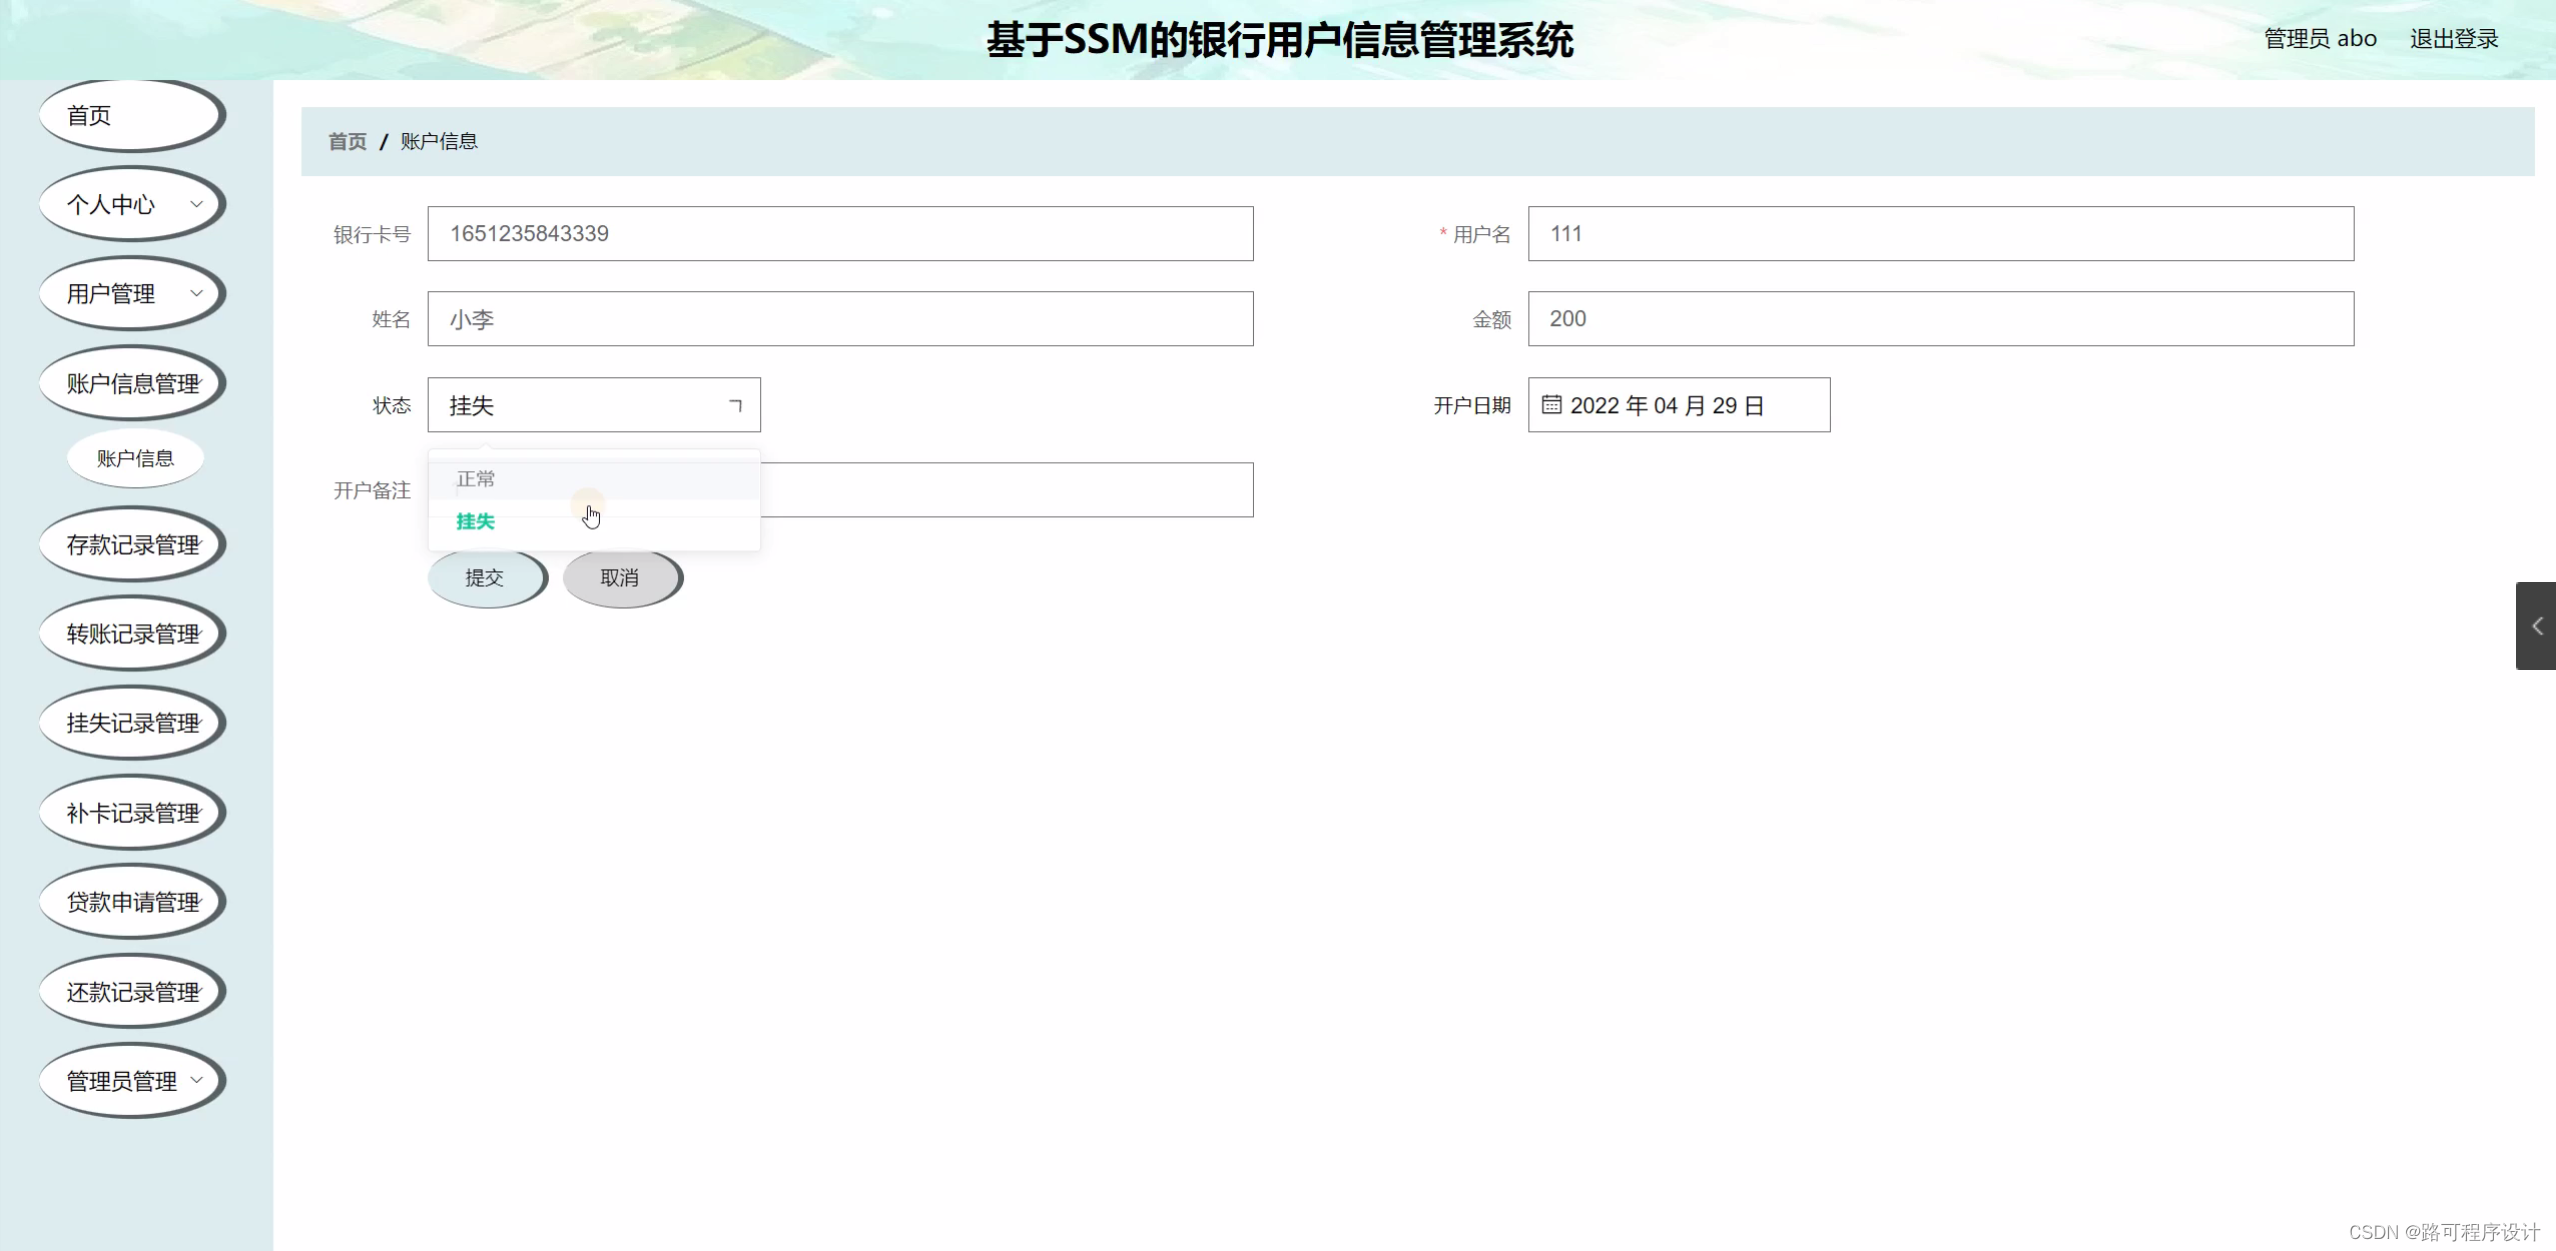Open 转账记录管理 in the sidebar
Screen dimensions: 2556x1251
pos(132,633)
